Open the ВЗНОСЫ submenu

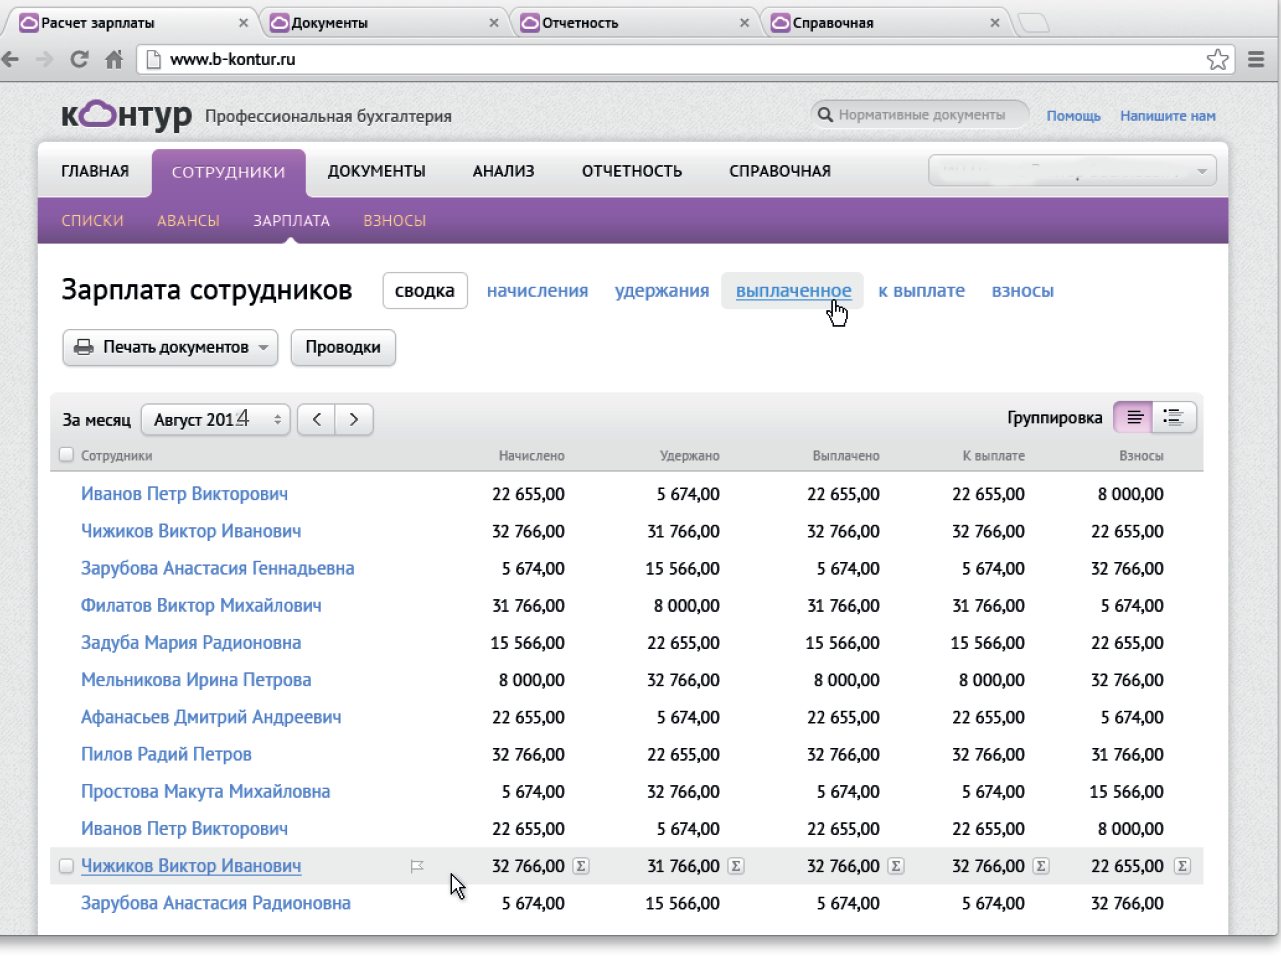tap(395, 221)
